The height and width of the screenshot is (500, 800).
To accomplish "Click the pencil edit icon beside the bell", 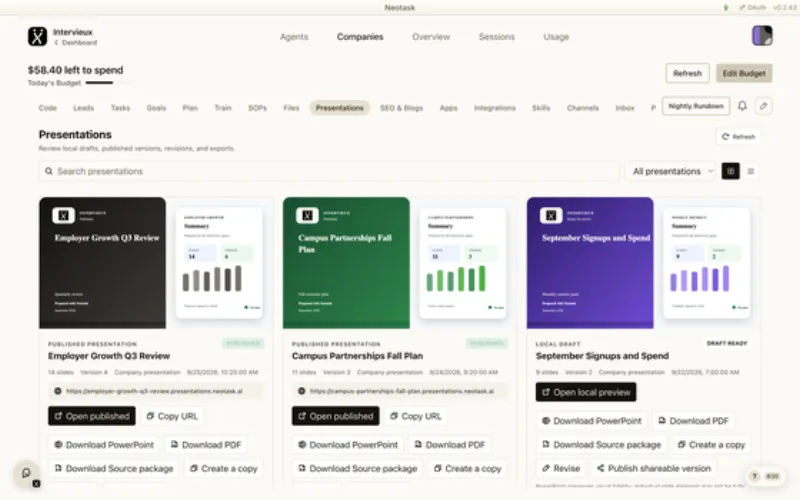I will 763,106.
